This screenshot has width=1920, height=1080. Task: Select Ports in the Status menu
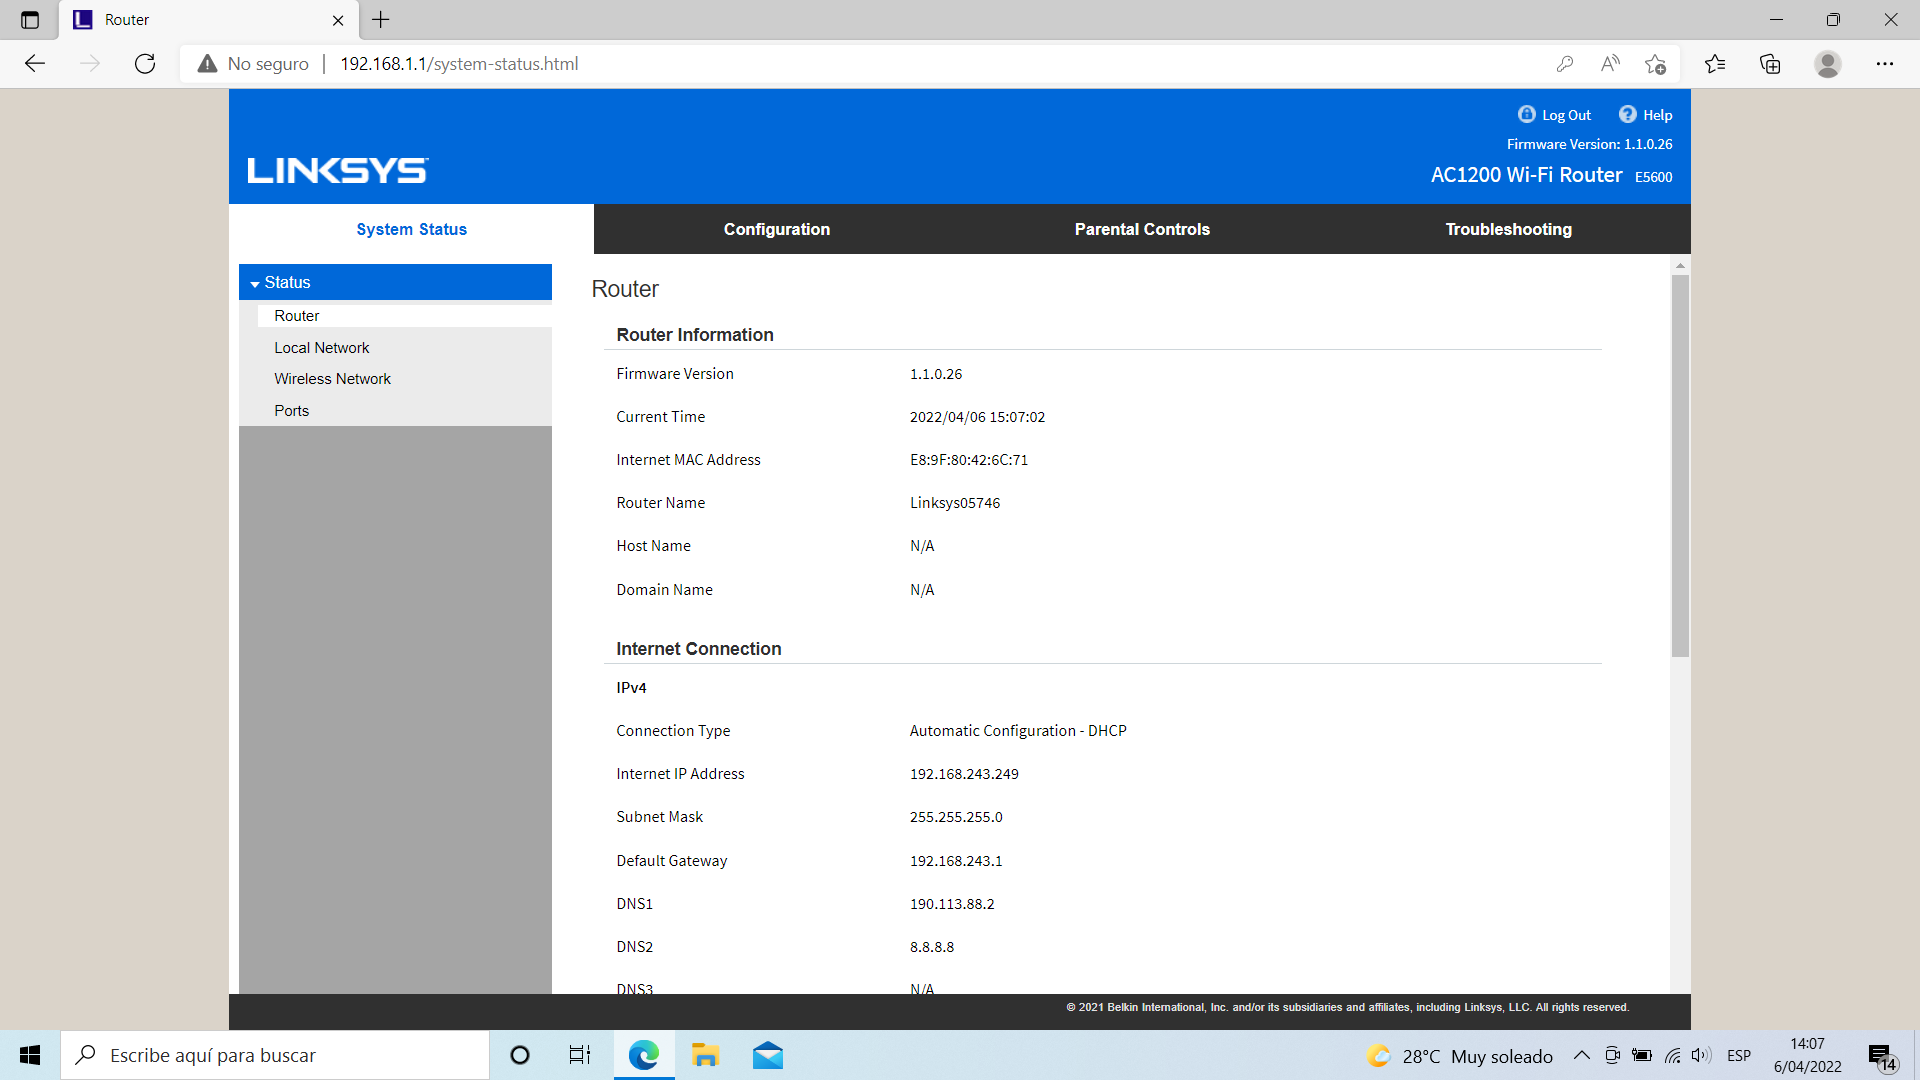[291, 410]
